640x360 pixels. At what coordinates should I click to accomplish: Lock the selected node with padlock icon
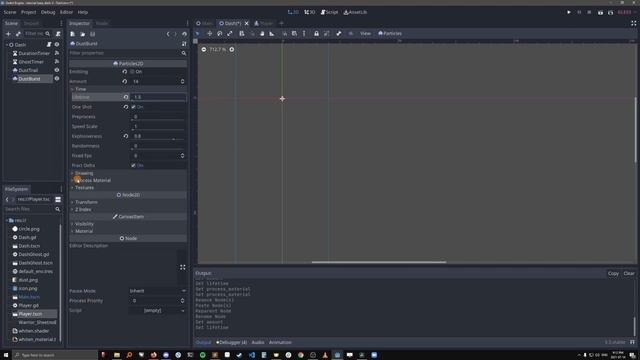[316, 33]
